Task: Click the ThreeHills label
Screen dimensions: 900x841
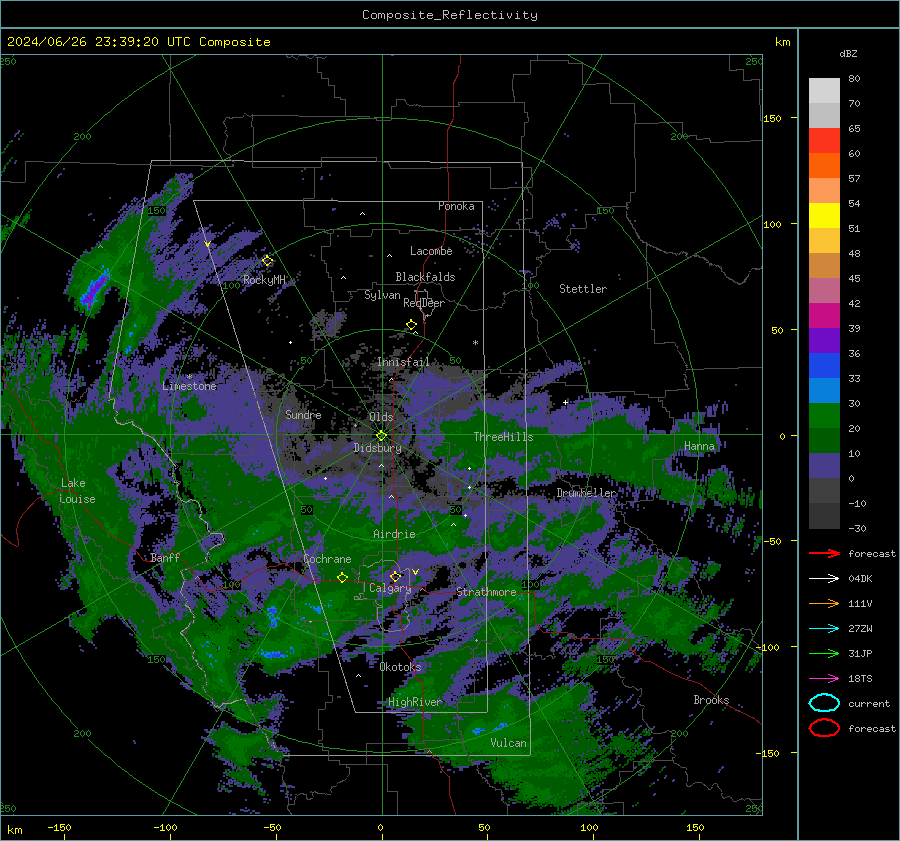Action: pos(503,437)
